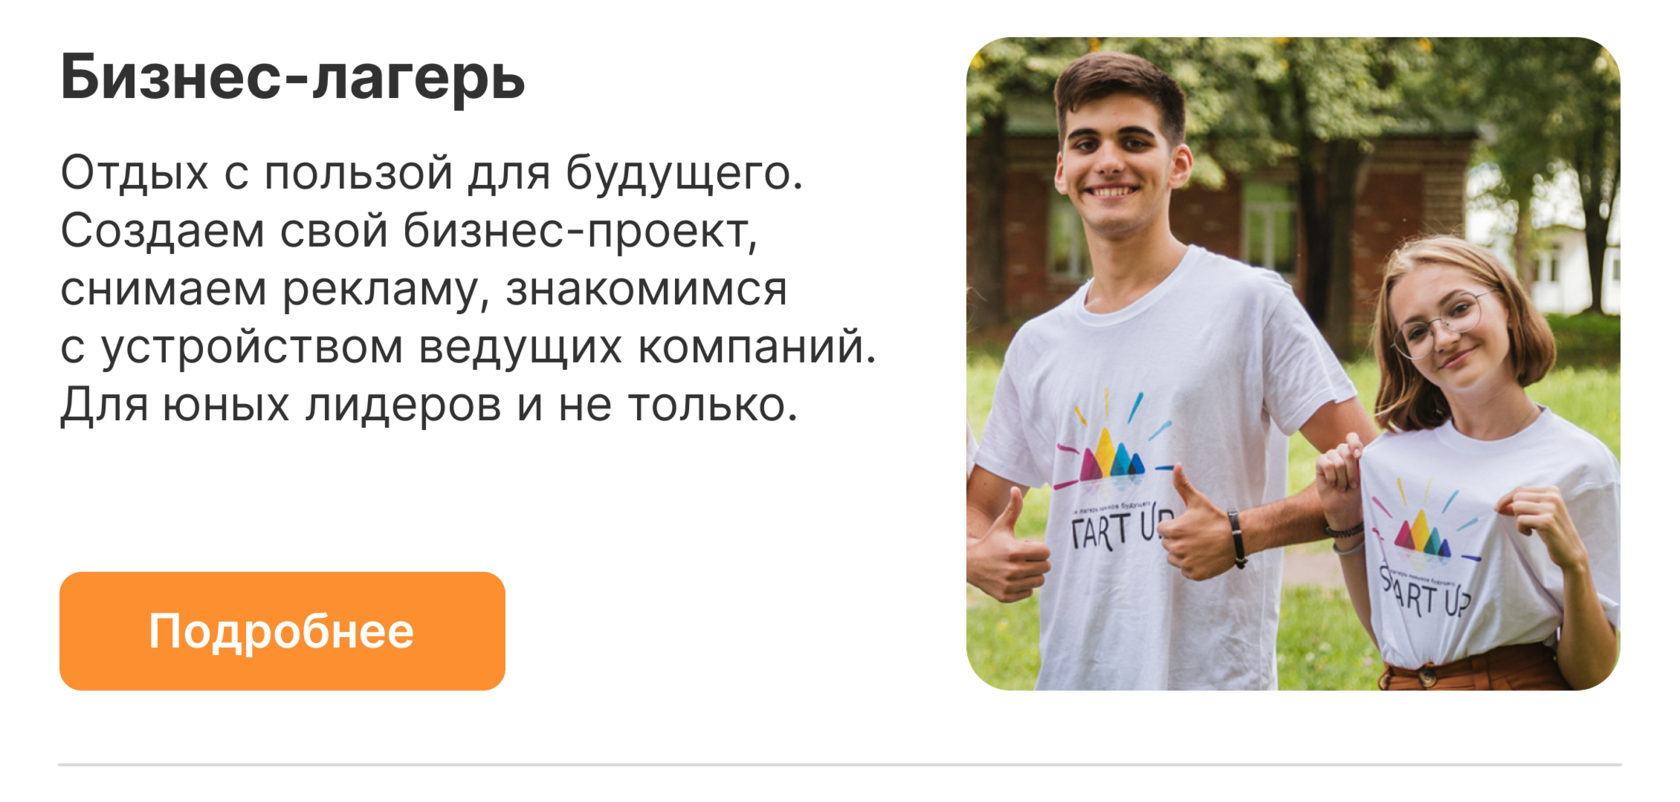1680x802 pixels.
Task: Click the line Отдых с пользой для будущего
Action: point(432,173)
